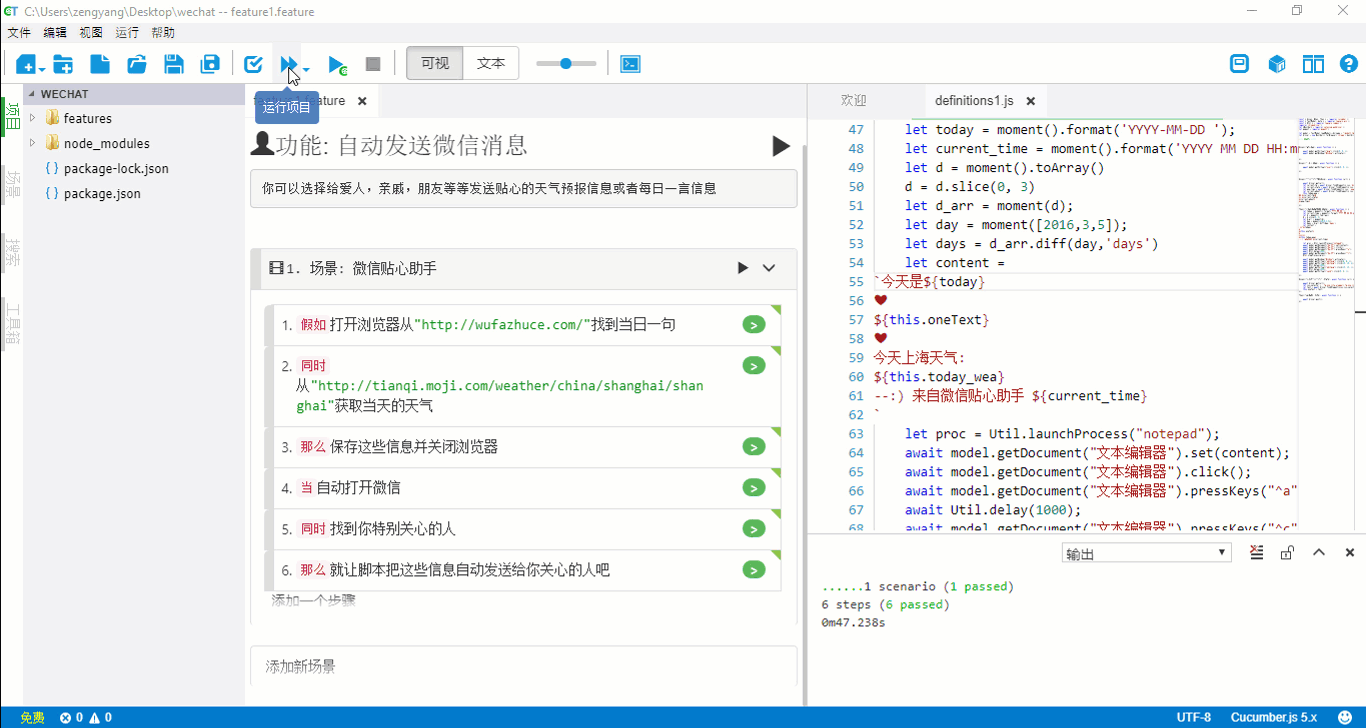Viewport: 1366px width, 728px height.
Task: Click the new folder toolbar icon
Action: (x=63, y=64)
